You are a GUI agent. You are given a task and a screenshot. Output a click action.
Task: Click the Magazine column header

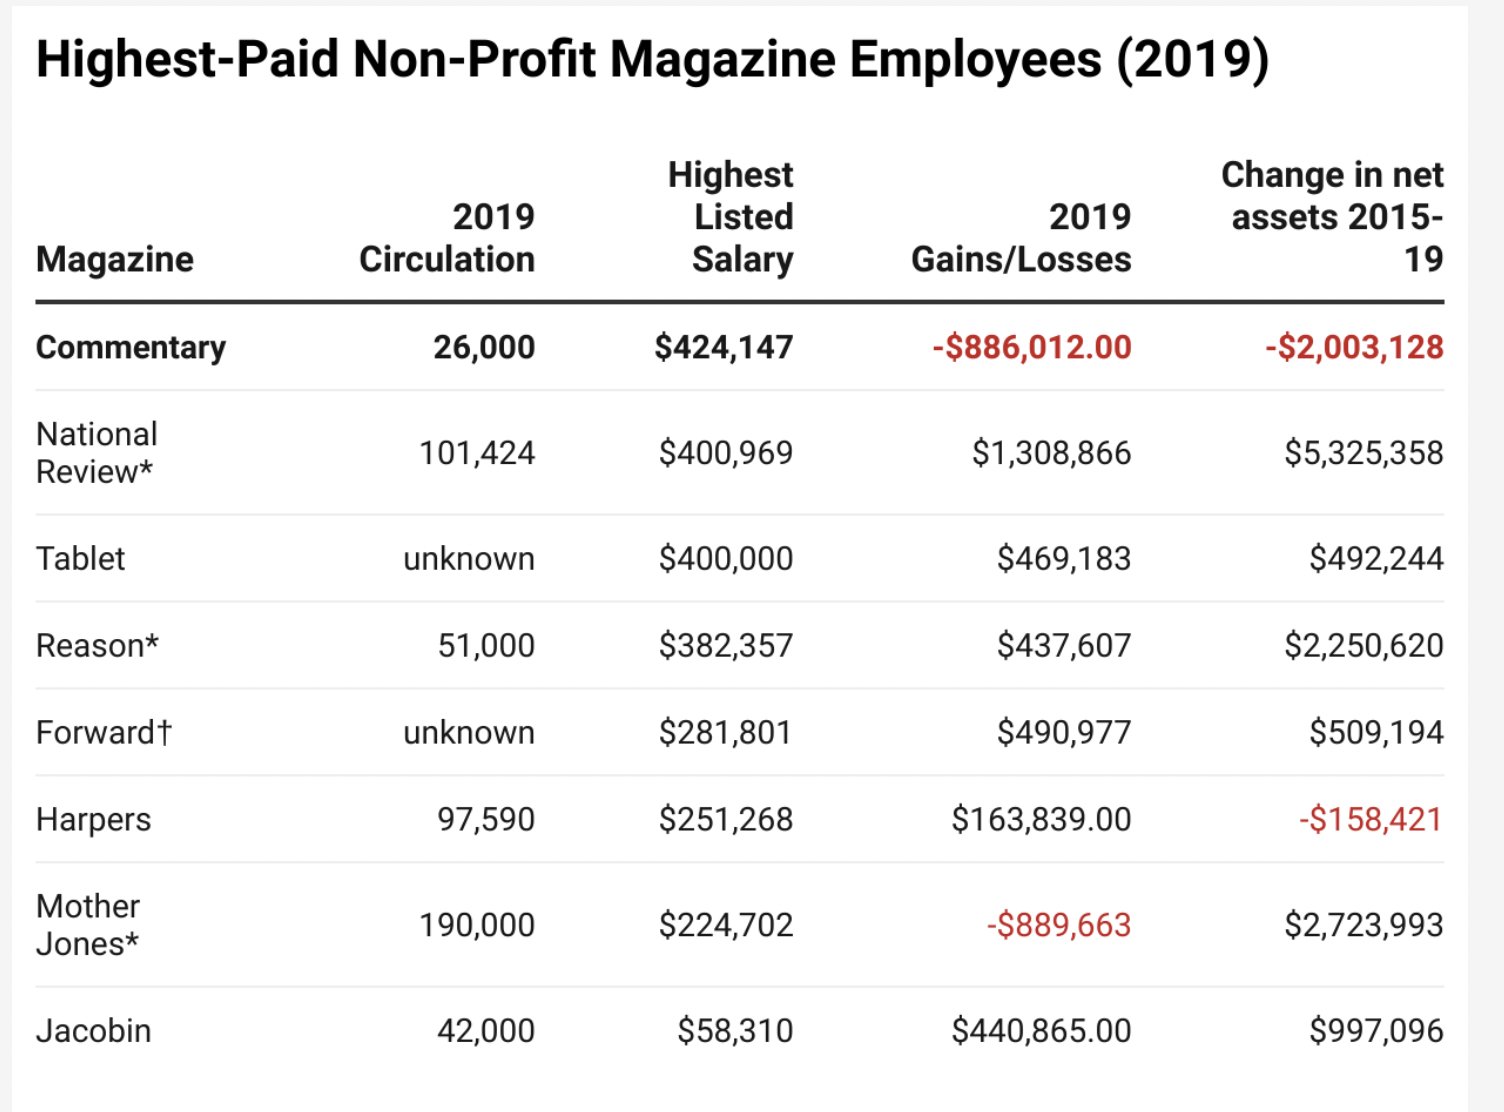(x=115, y=259)
